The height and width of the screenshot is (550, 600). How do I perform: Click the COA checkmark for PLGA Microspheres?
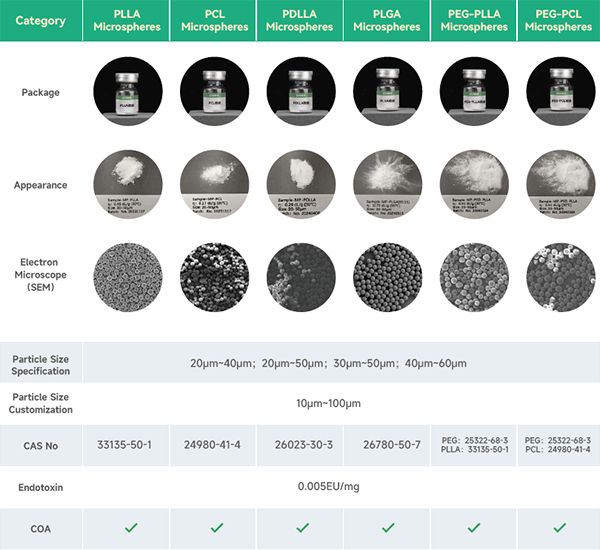click(x=385, y=527)
